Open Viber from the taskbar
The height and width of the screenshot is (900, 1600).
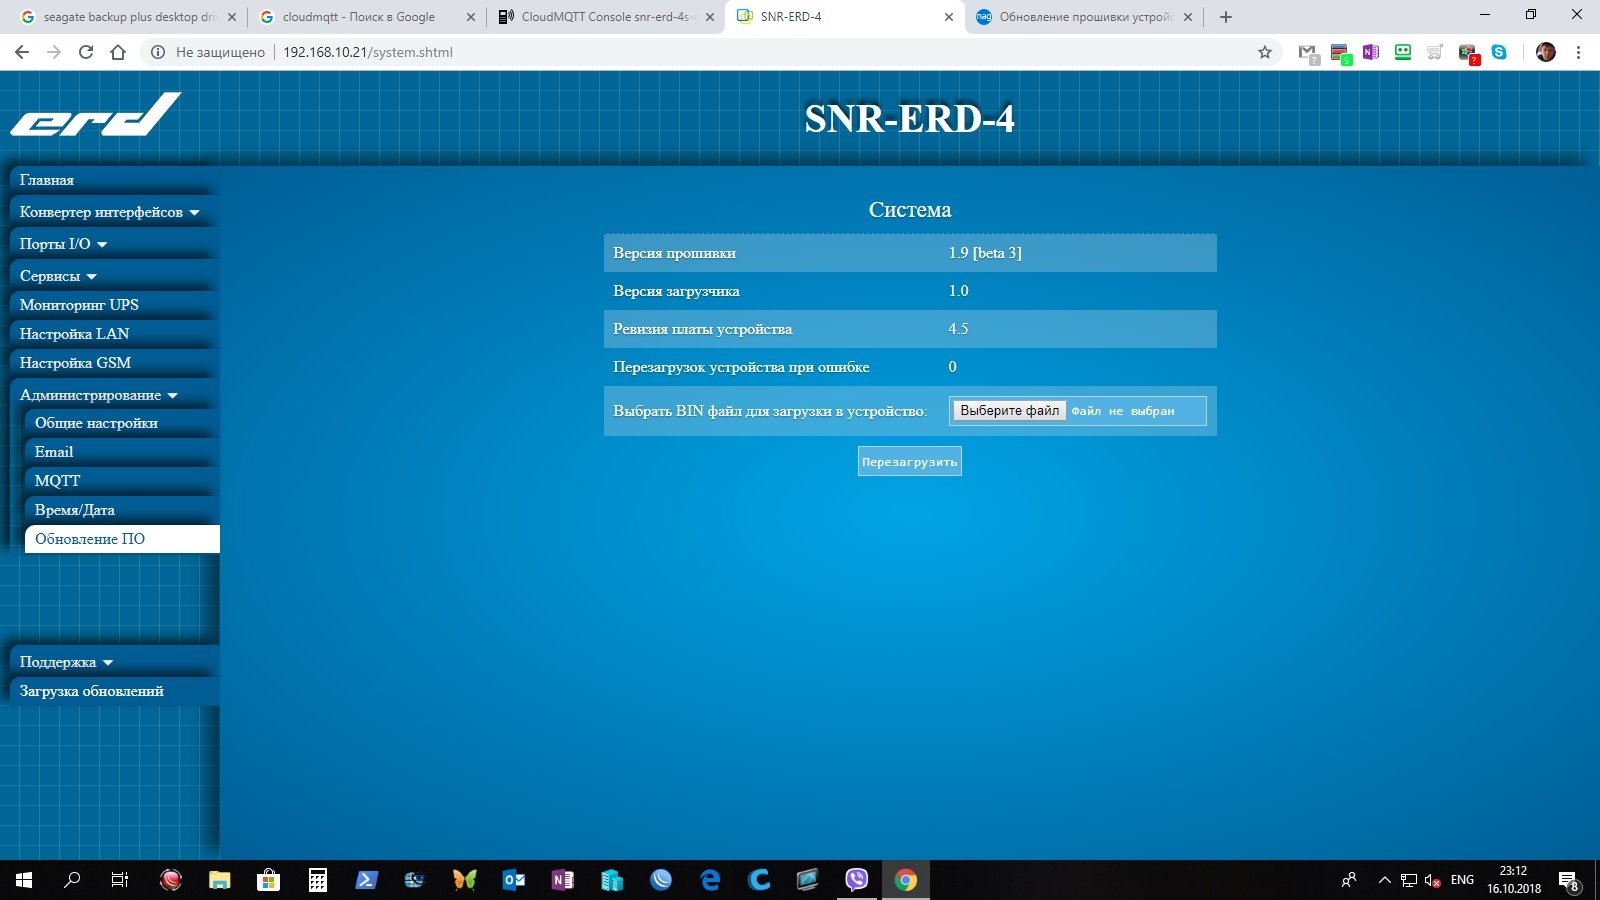[x=857, y=880]
